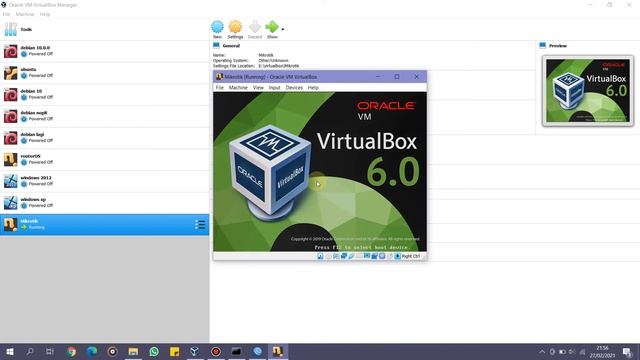Open Settings with the orange gear icon

pyautogui.click(x=235, y=27)
